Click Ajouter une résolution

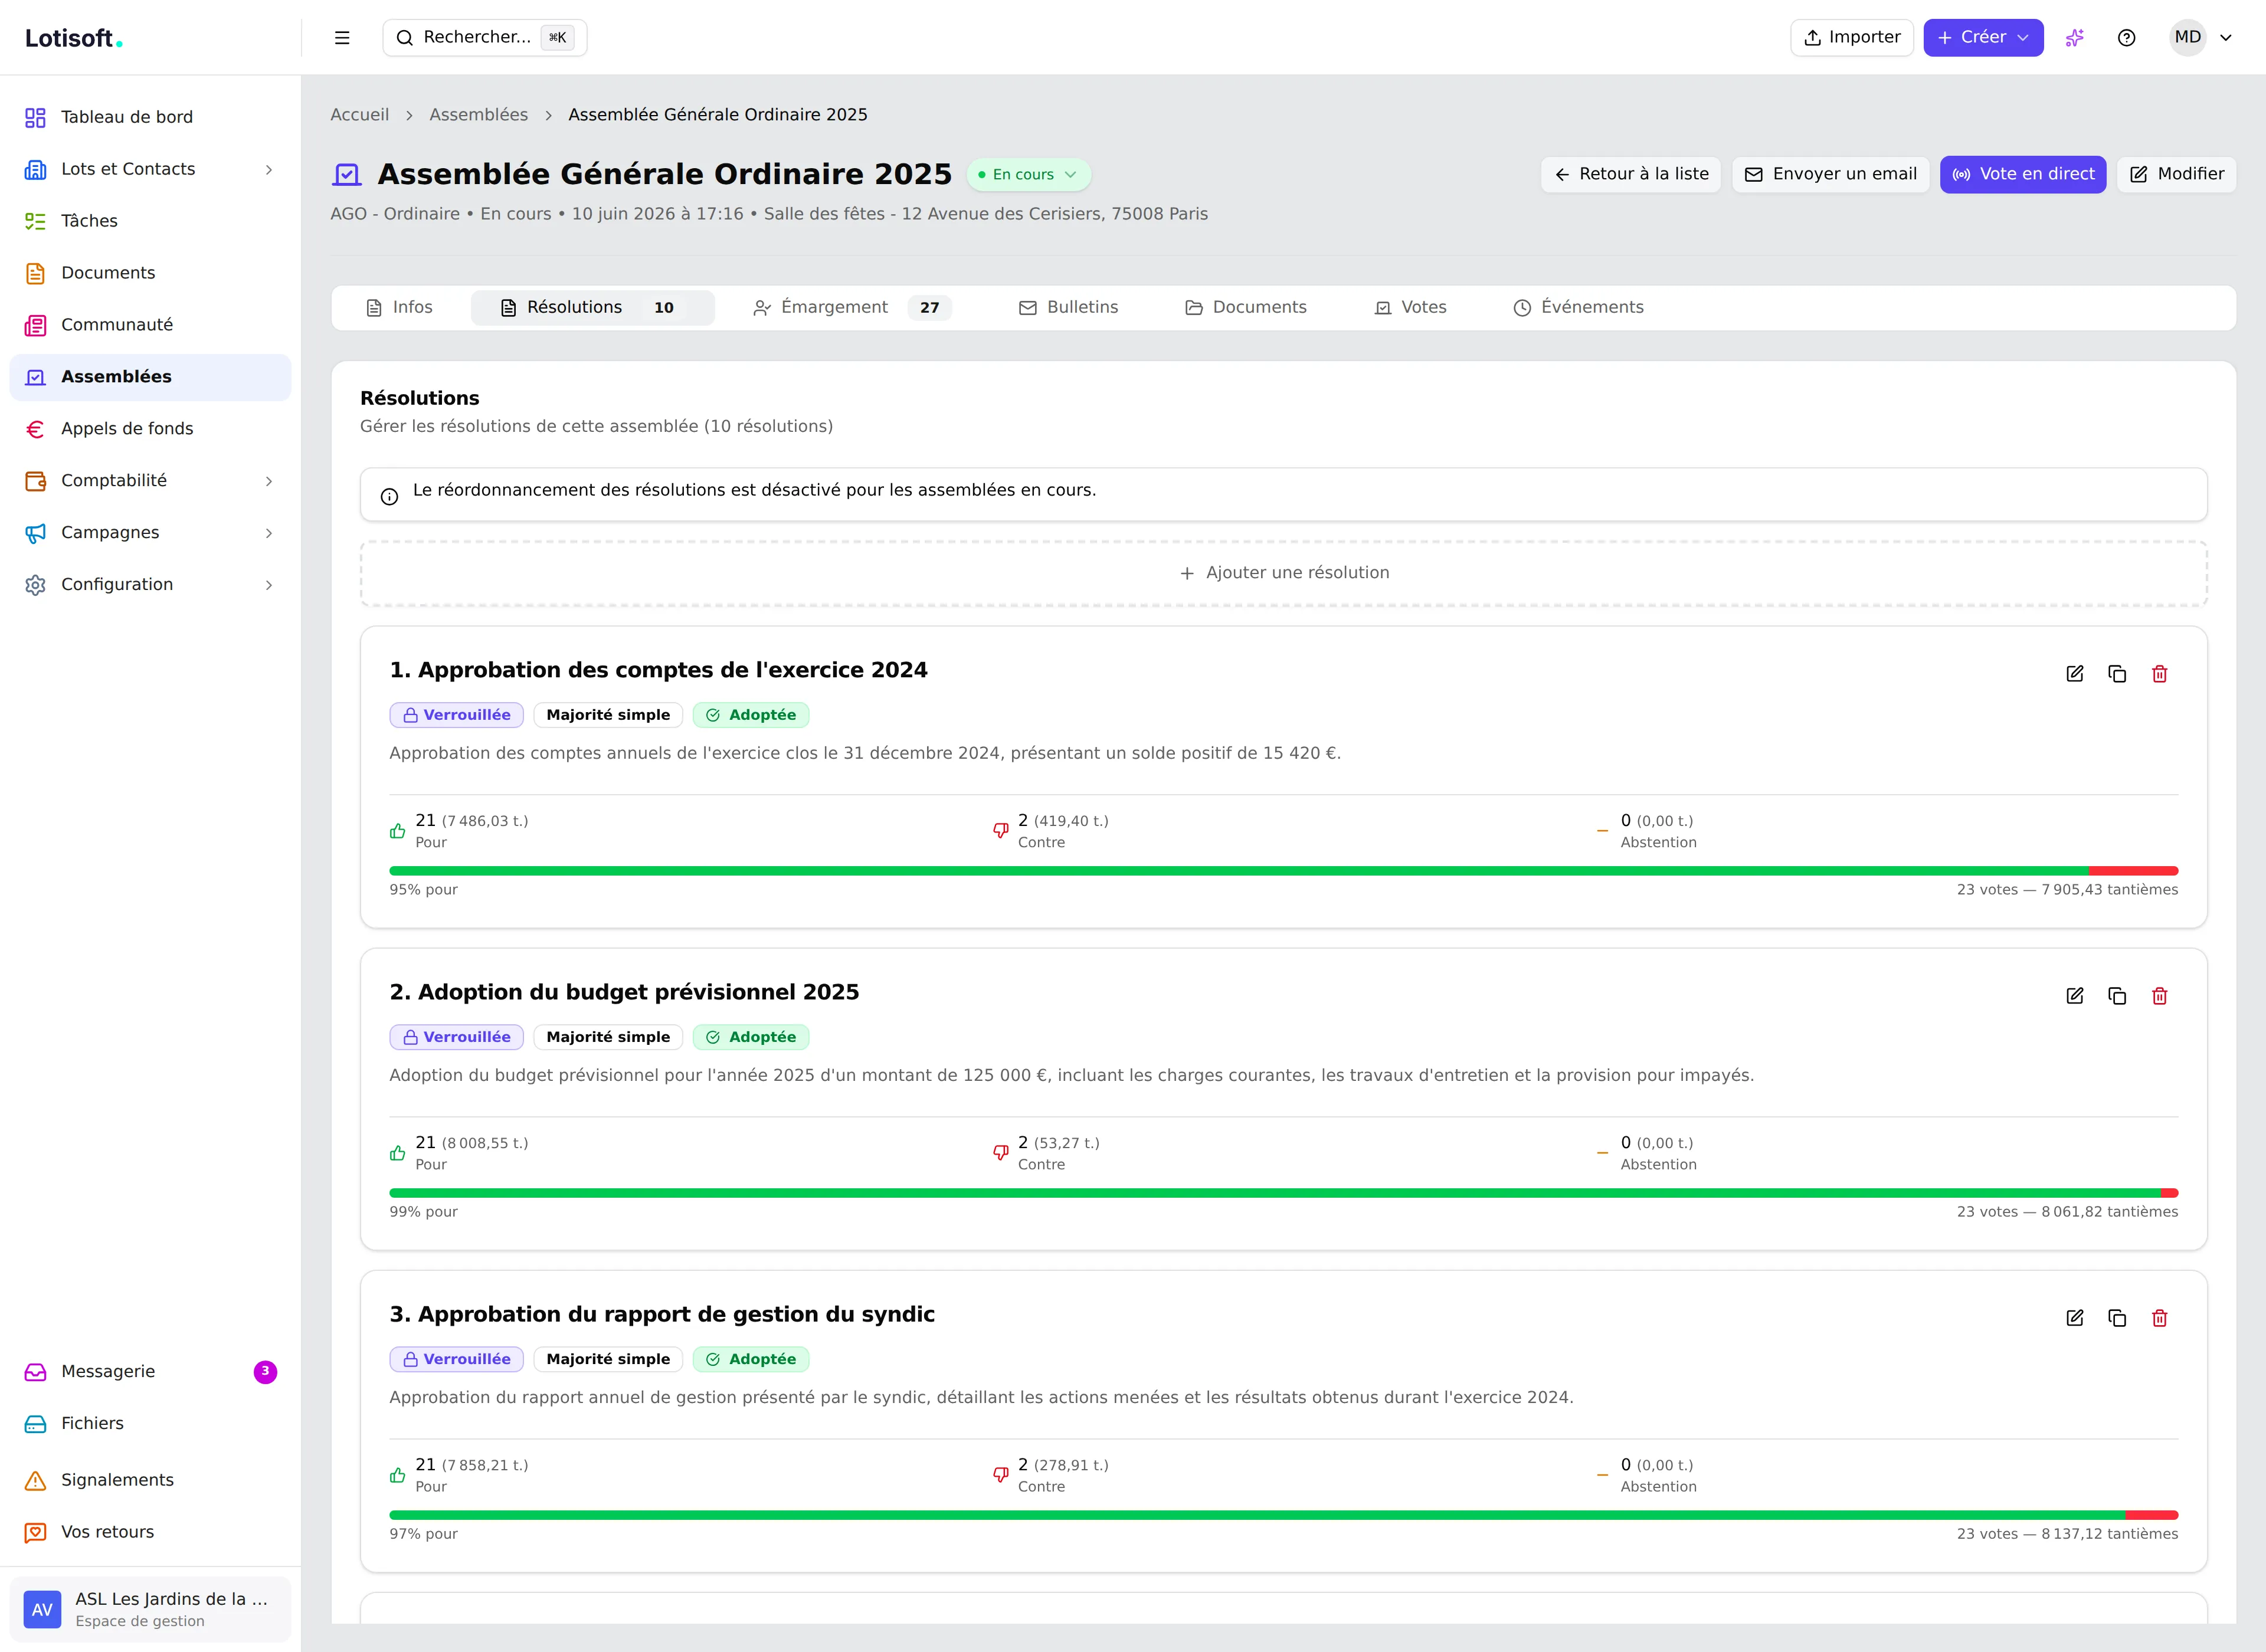pyautogui.click(x=1283, y=574)
